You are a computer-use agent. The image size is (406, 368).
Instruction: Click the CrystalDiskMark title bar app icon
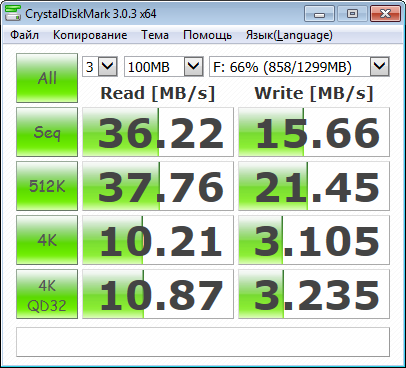(x=13, y=13)
